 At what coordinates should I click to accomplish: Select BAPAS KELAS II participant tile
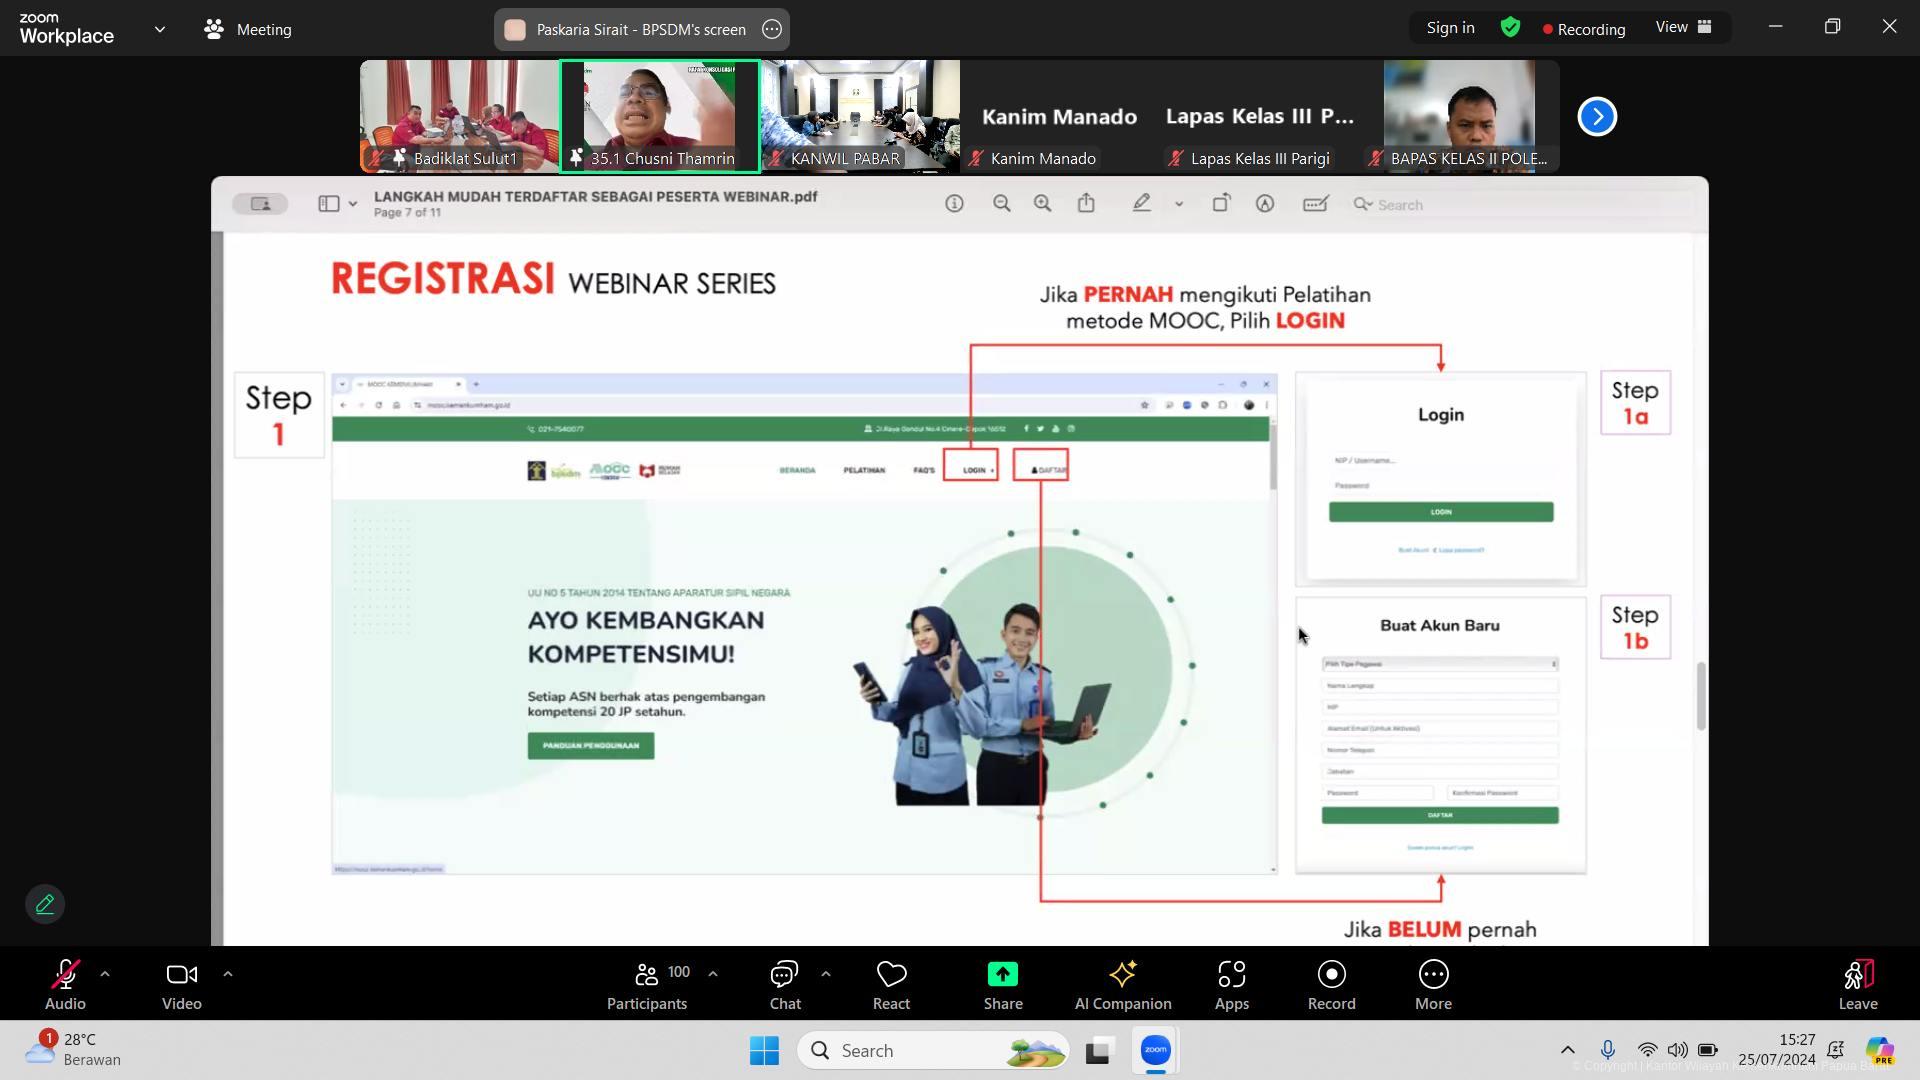[x=1460, y=116]
